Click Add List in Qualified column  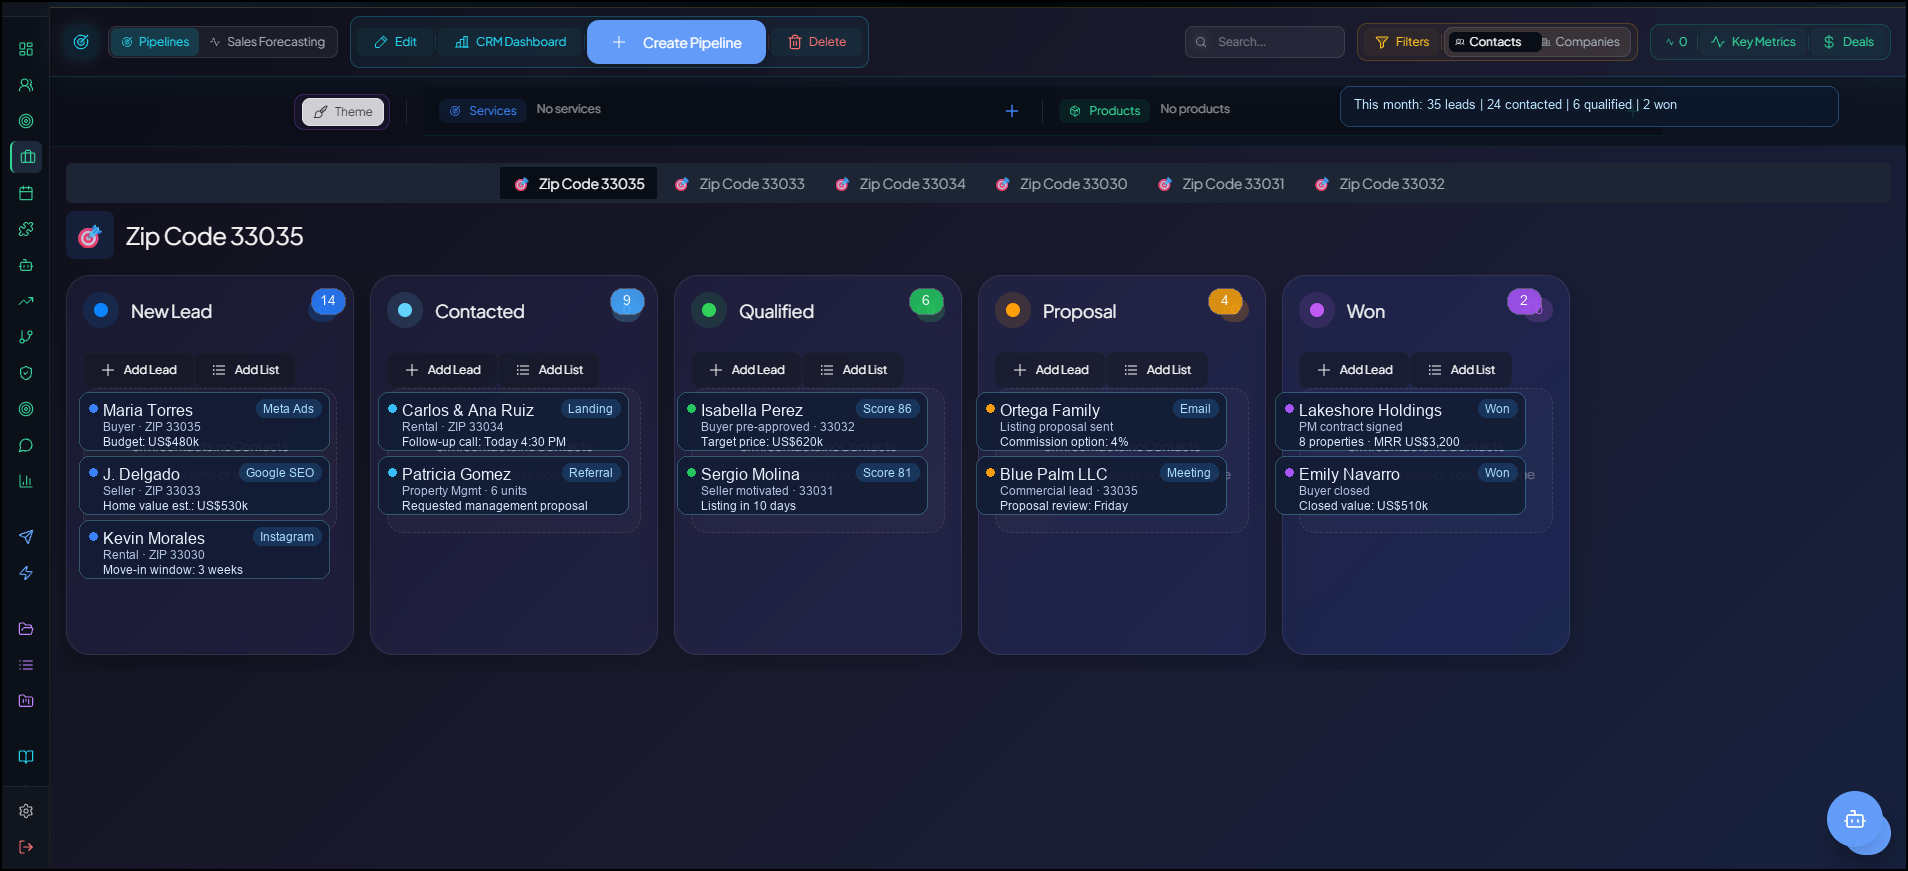pyautogui.click(x=854, y=370)
